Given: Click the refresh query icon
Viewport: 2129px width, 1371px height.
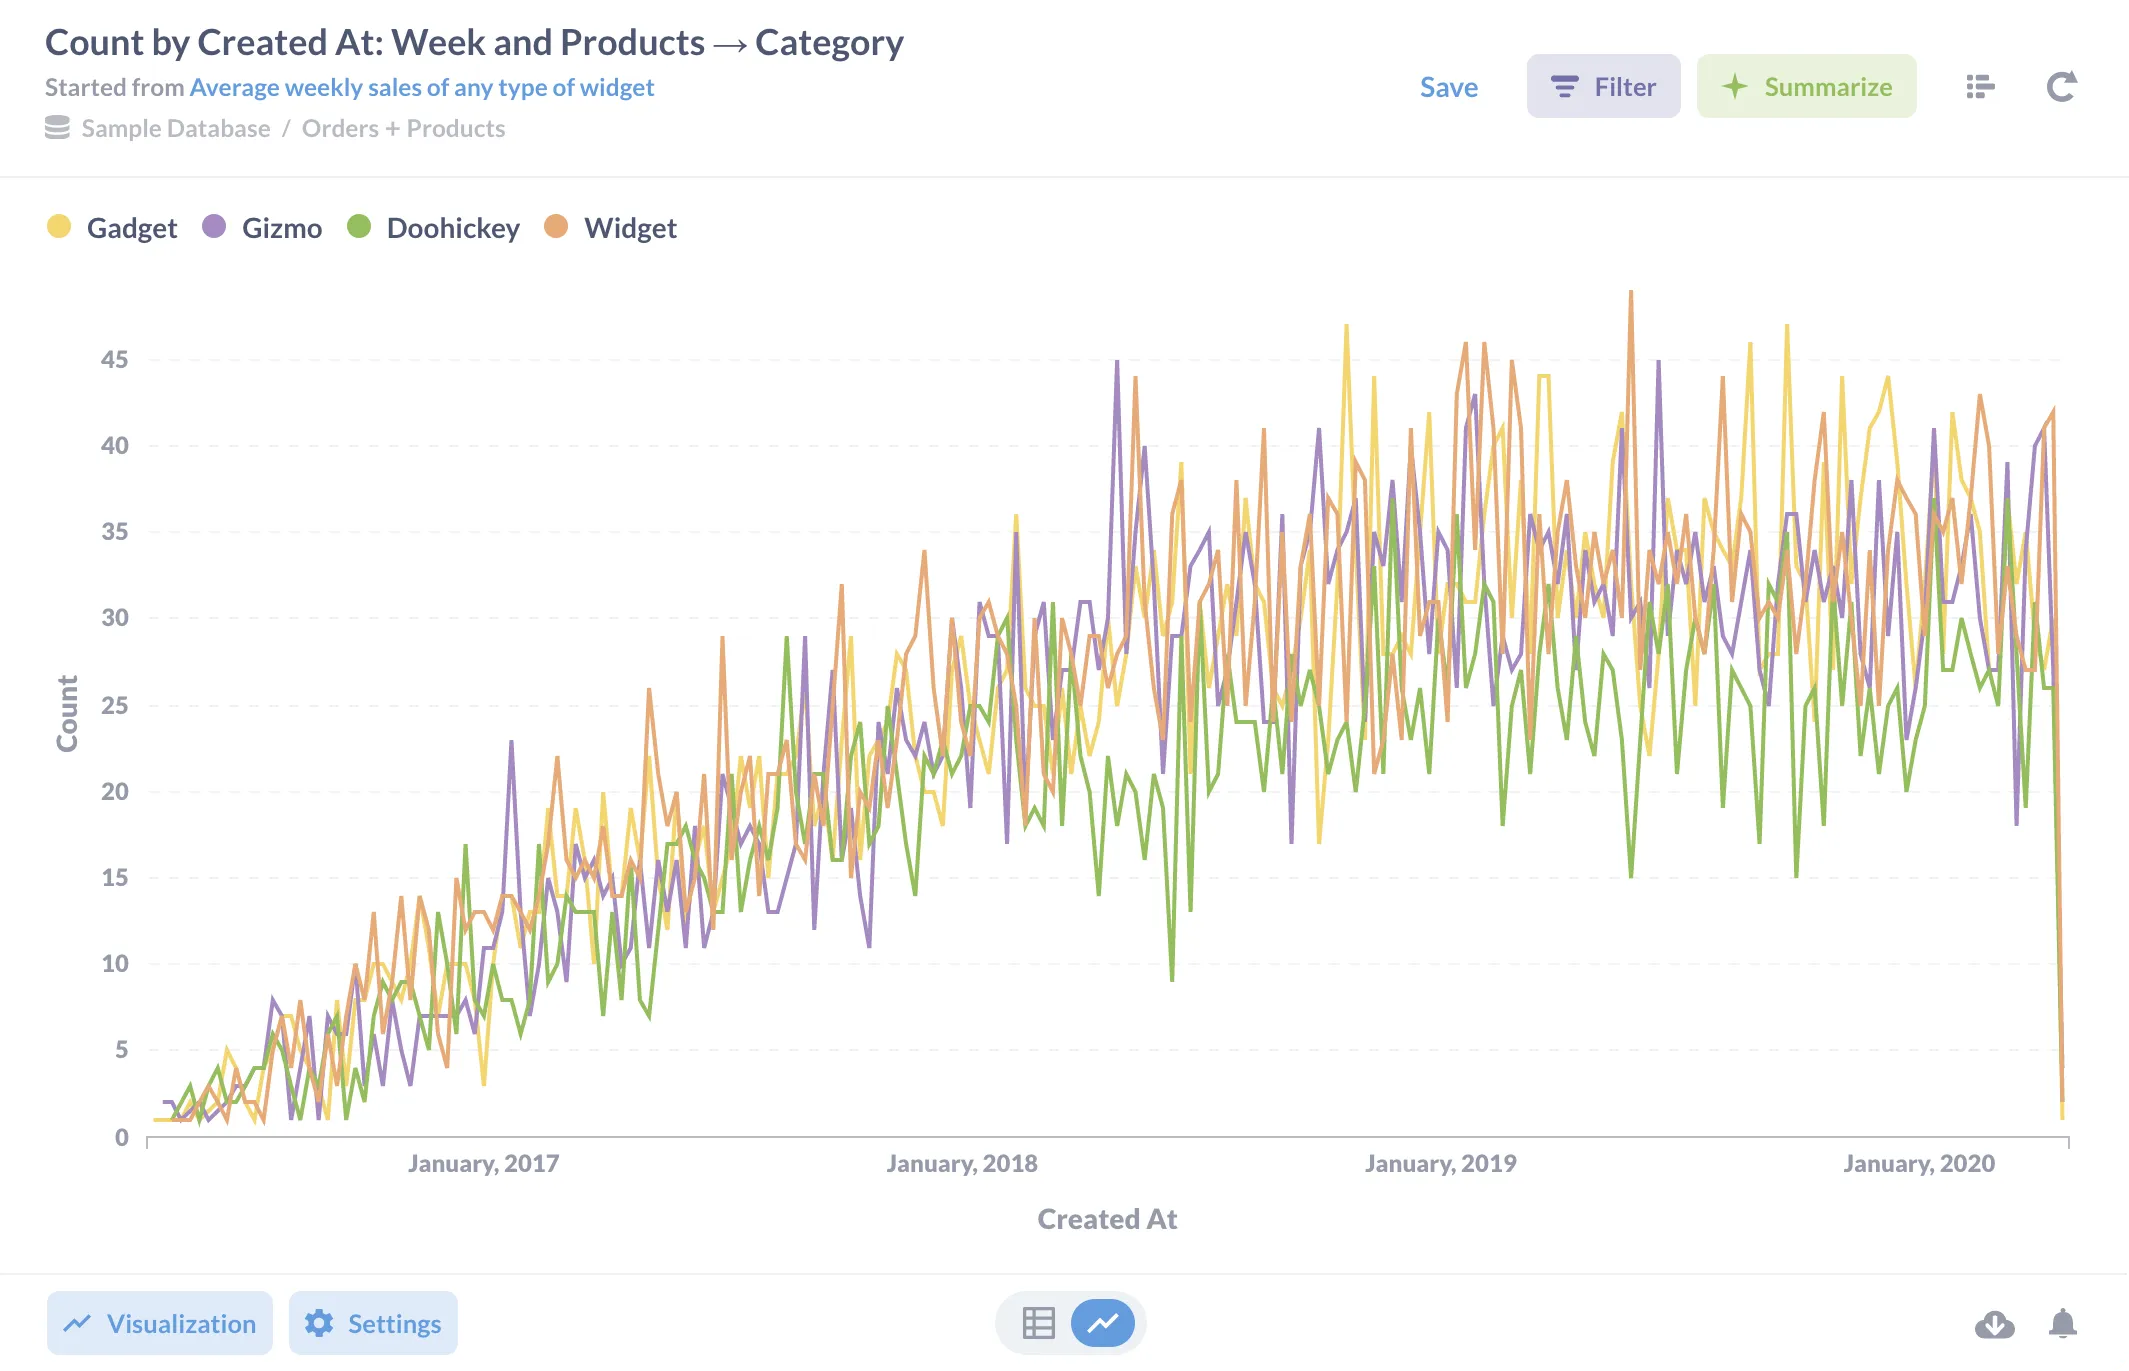Looking at the screenshot, I should point(2059,87).
